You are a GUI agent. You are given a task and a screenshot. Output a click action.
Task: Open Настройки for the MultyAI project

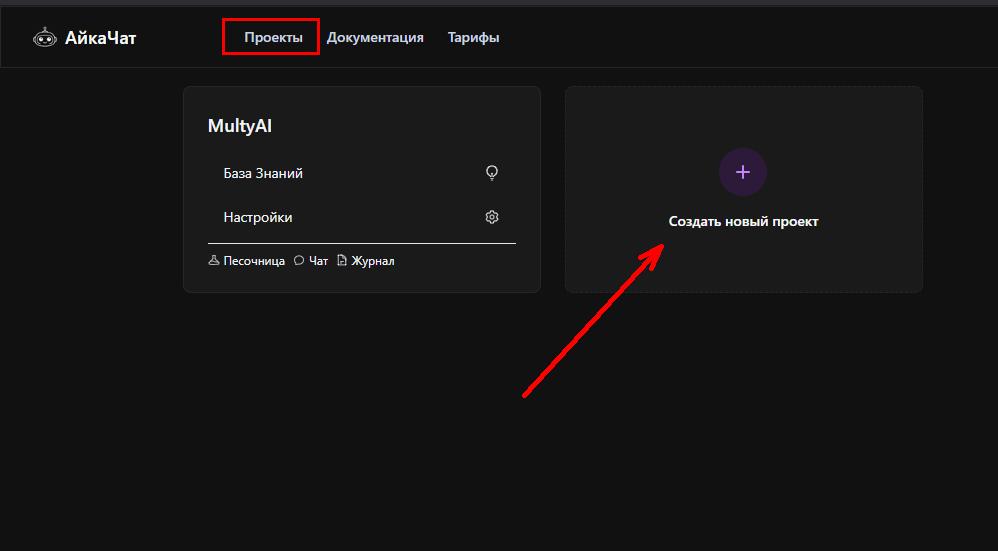(258, 217)
